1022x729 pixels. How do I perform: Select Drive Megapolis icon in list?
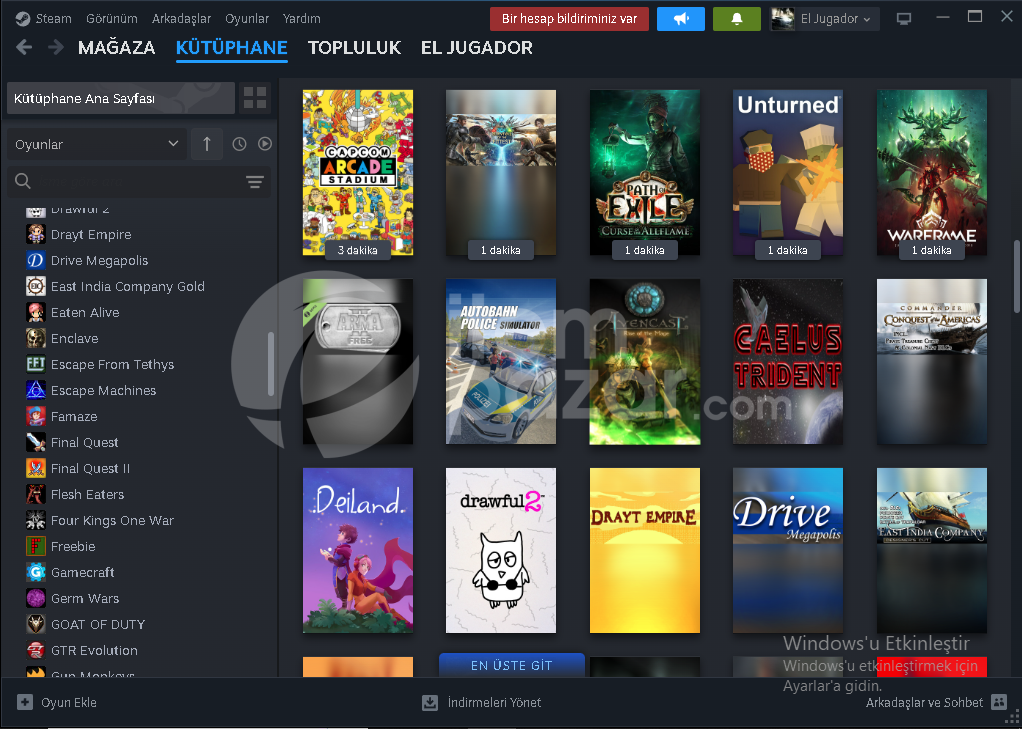pos(35,260)
